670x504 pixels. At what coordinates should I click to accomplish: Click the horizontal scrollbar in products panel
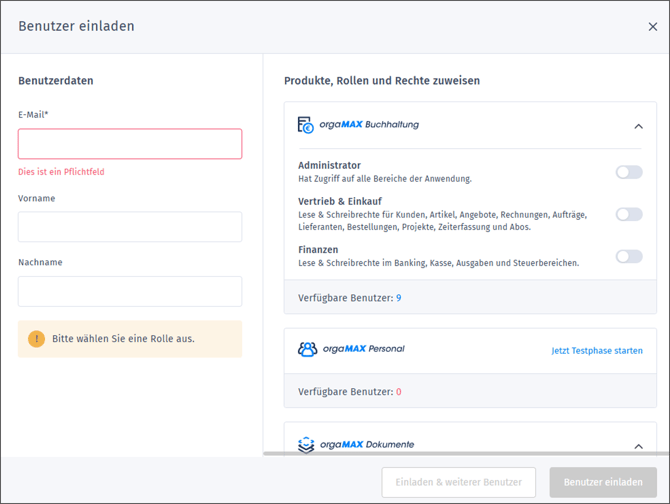point(466,454)
